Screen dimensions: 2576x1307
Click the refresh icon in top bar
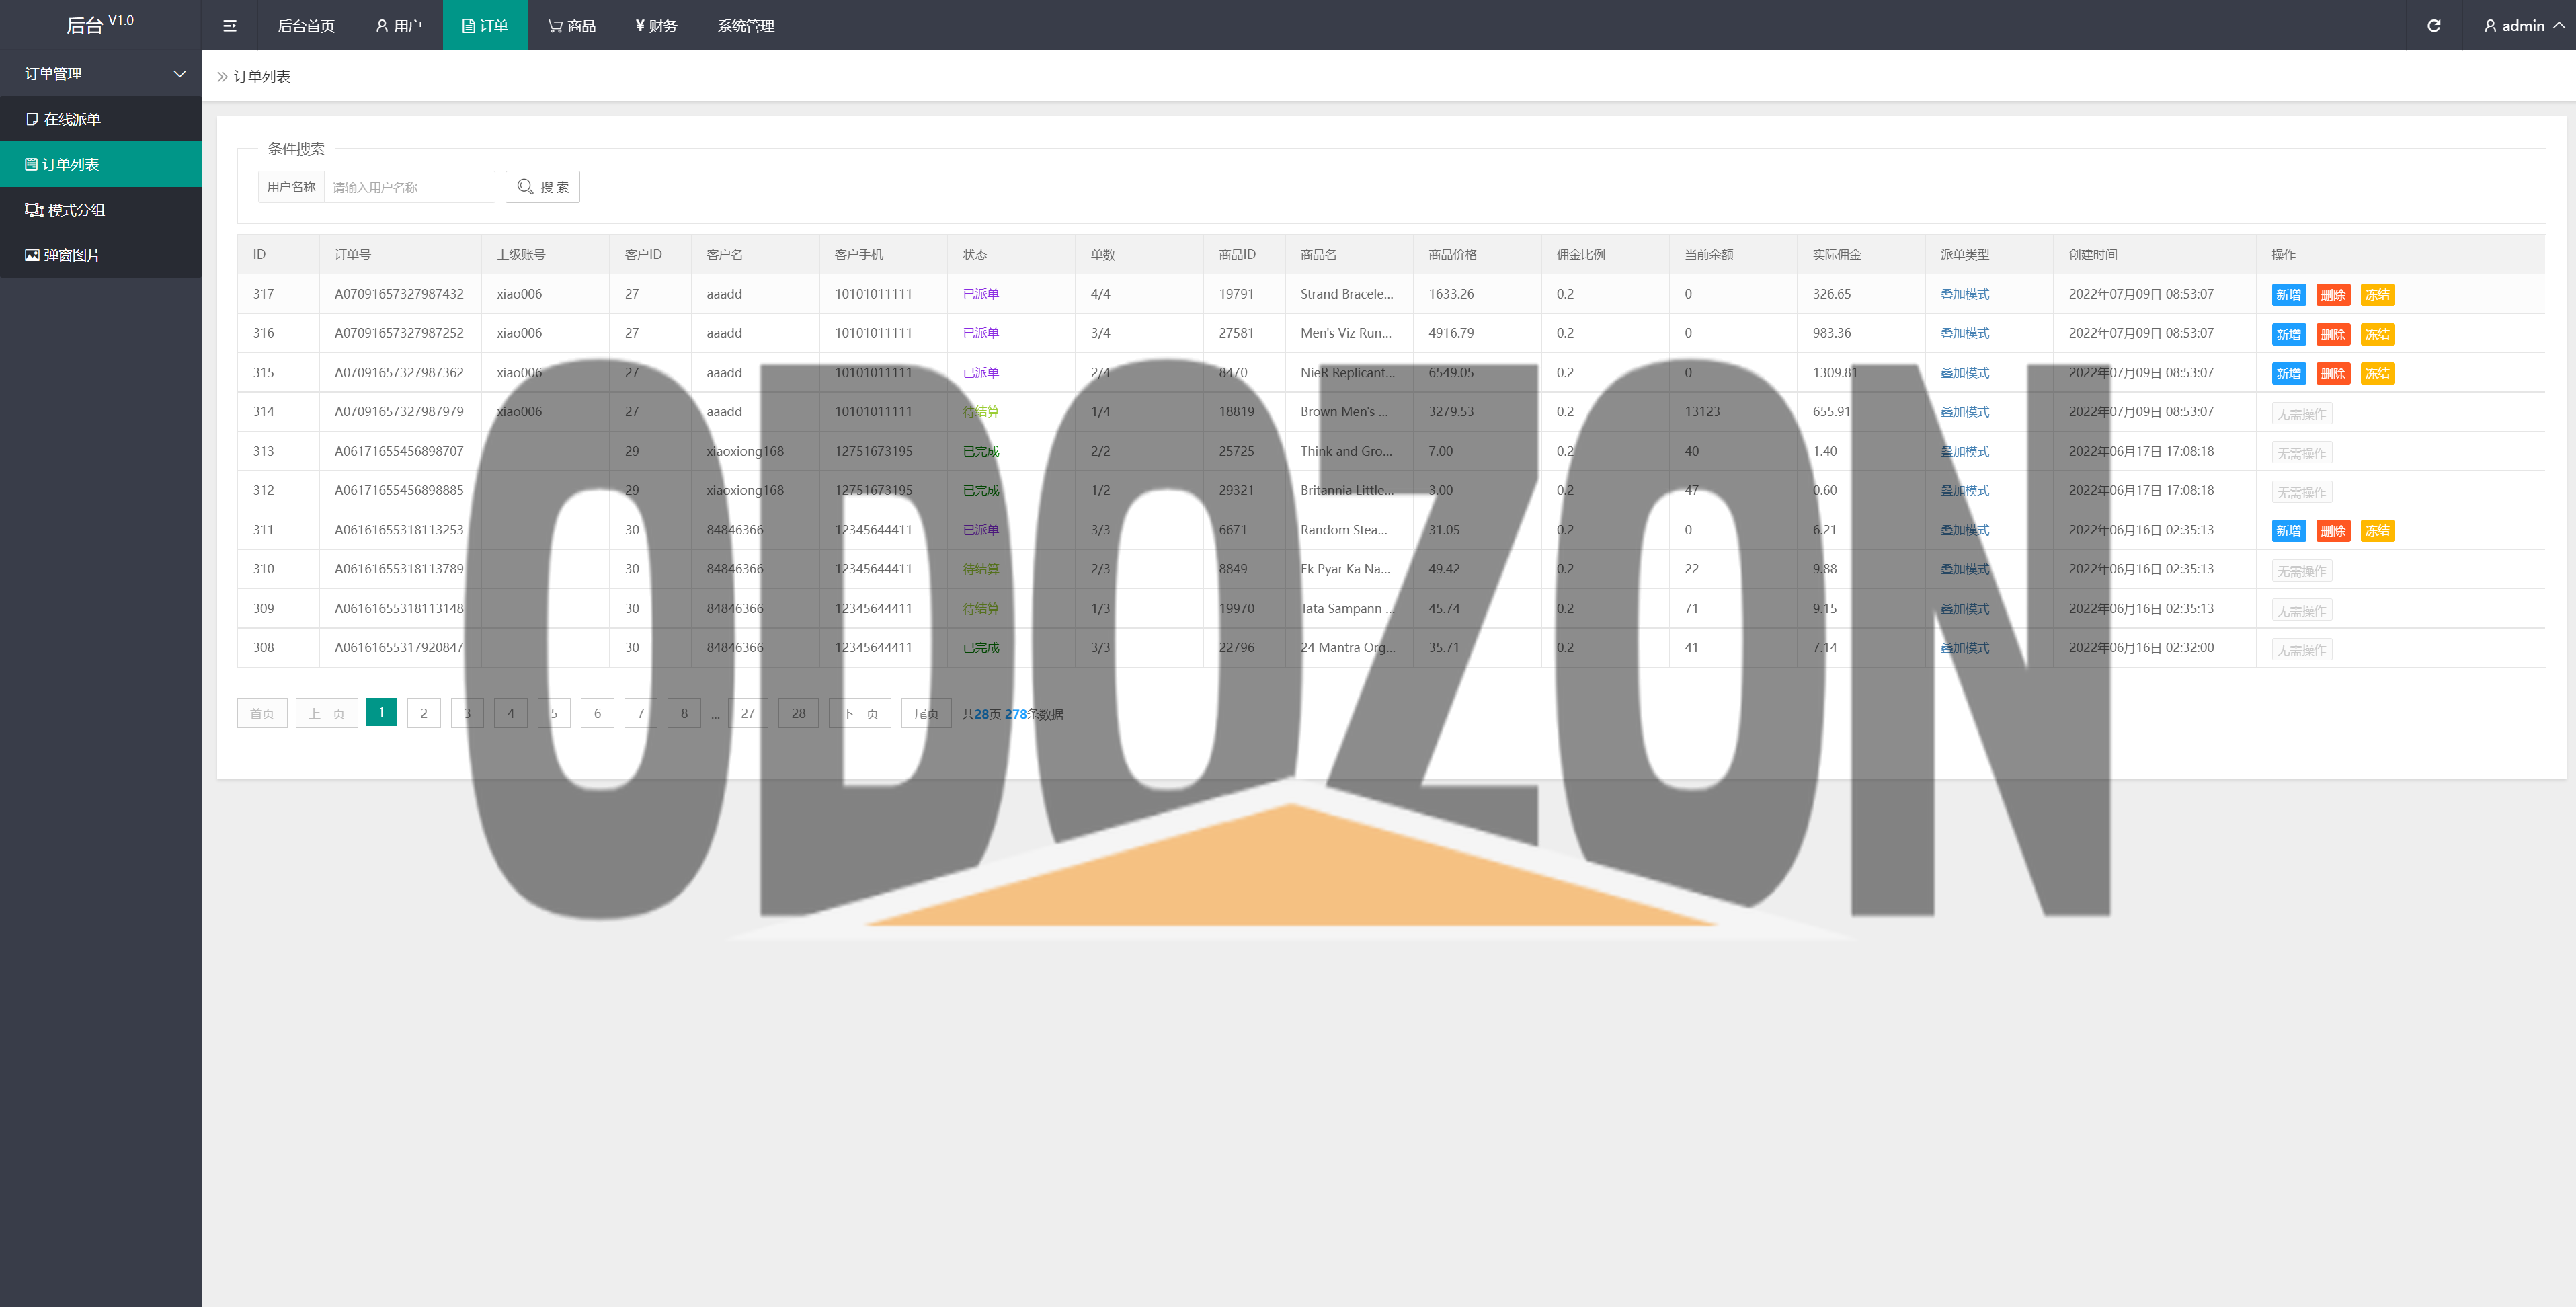pos(2433,26)
